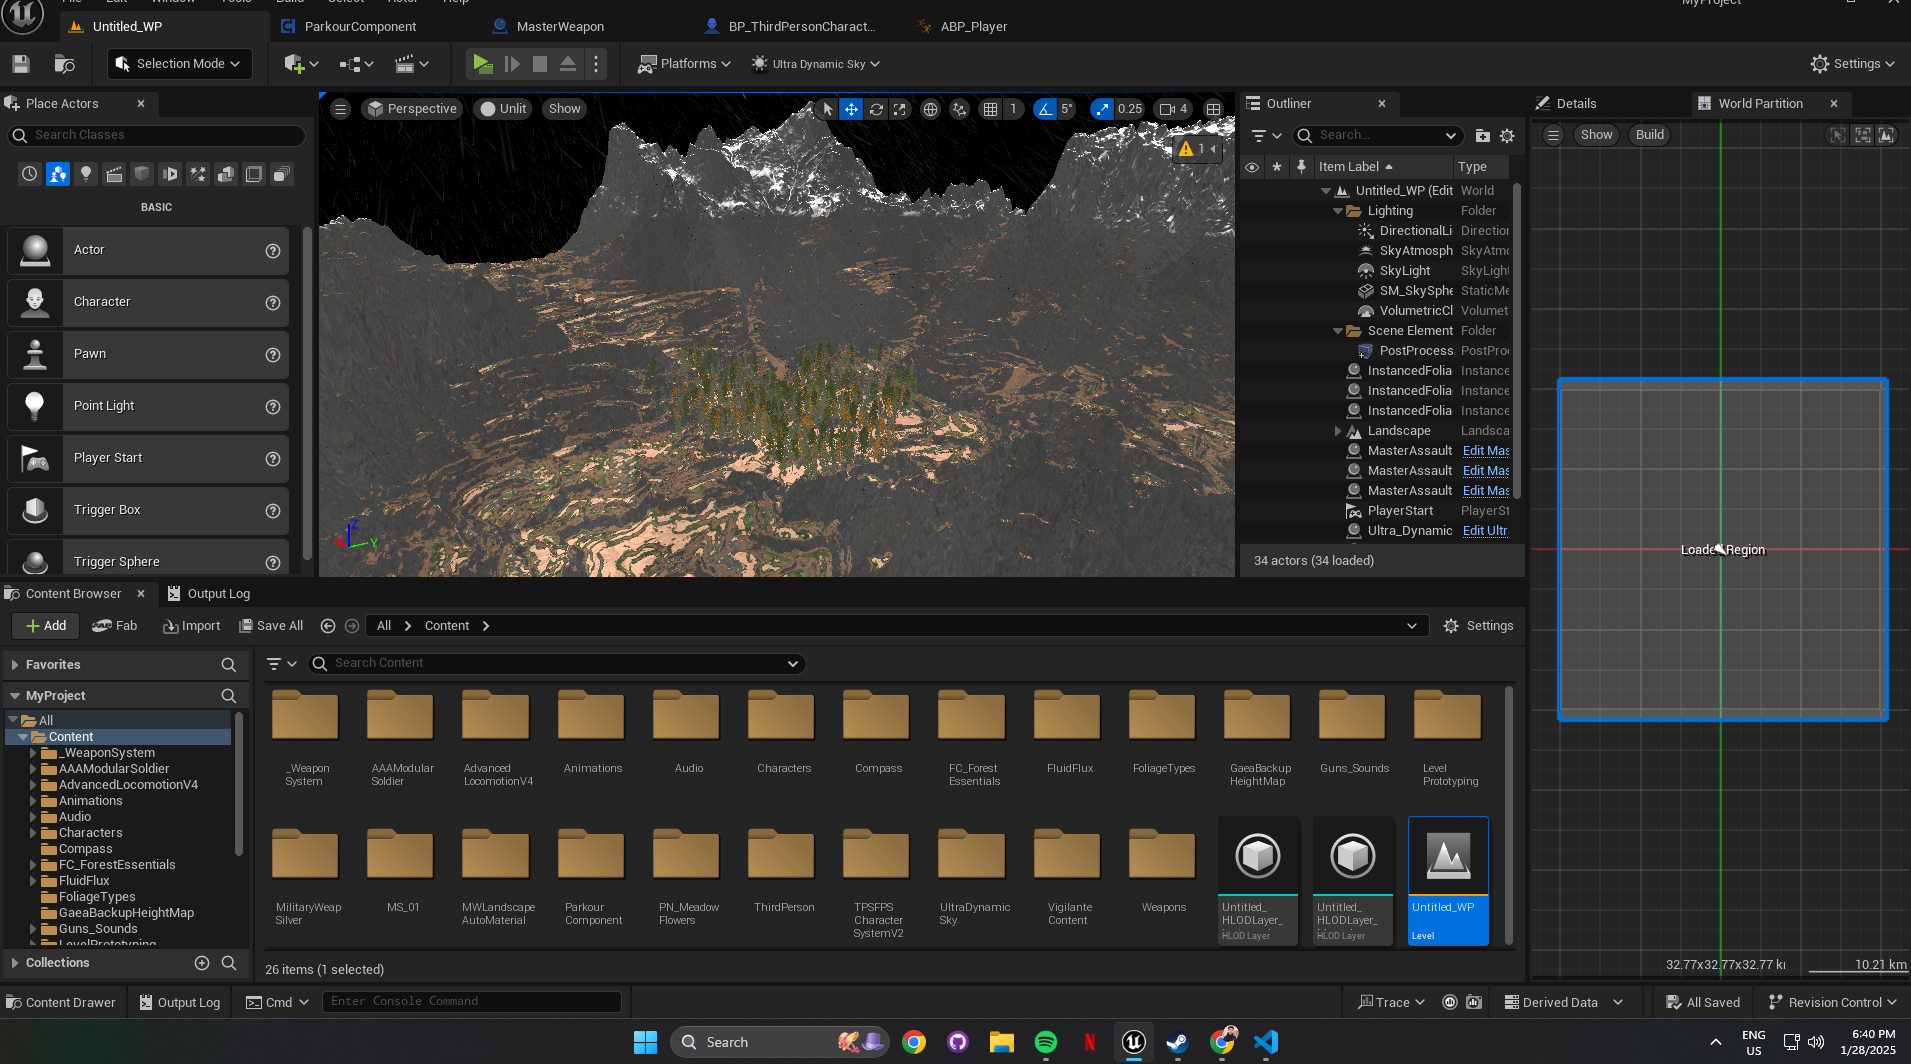The width and height of the screenshot is (1911, 1064).
Task: Toggle grid snapping in the viewport toolbar
Action: (990, 109)
